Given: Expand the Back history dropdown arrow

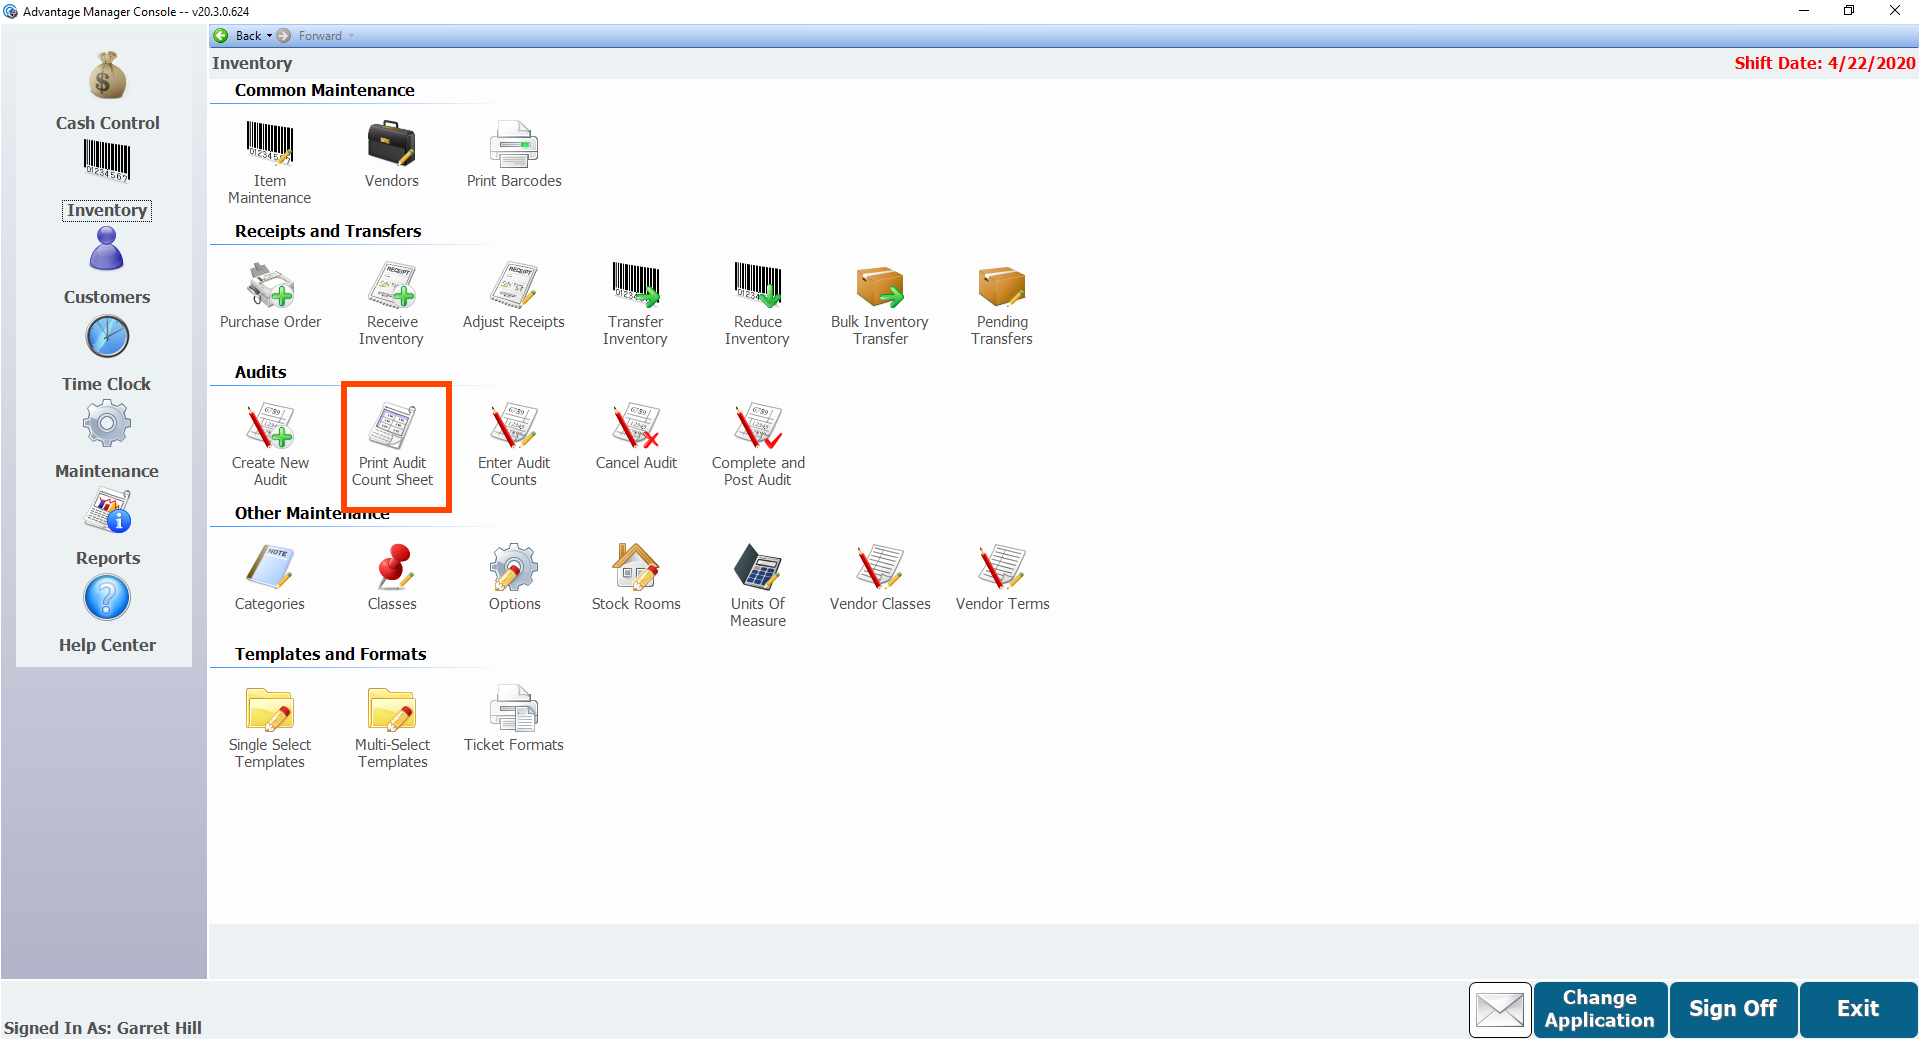Looking at the screenshot, I should tap(269, 36).
